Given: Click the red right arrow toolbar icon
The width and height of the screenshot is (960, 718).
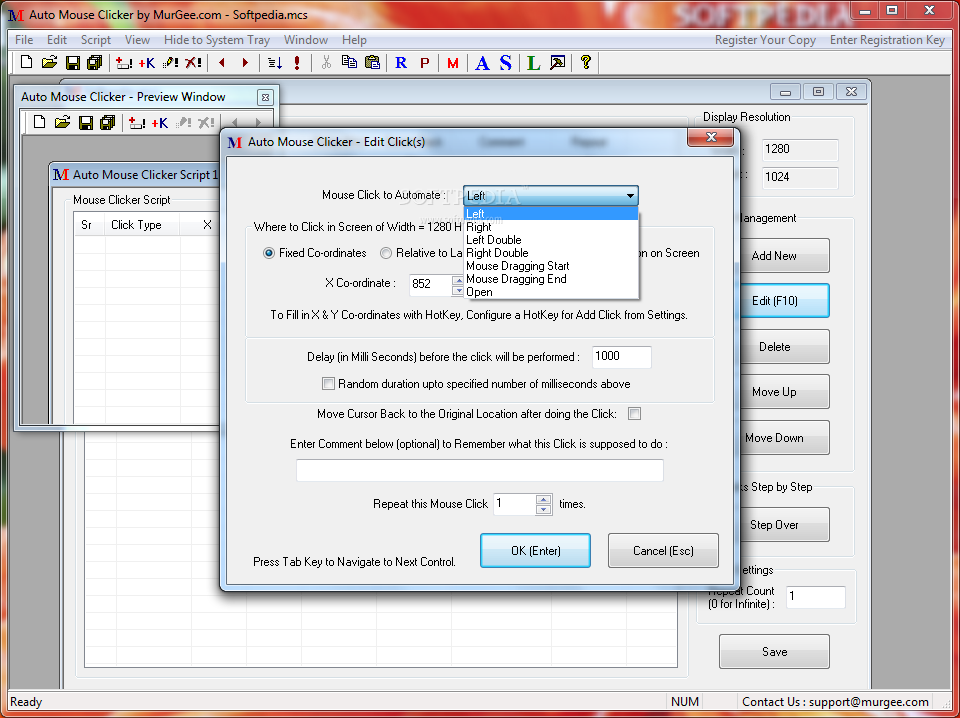Looking at the screenshot, I should pyautogui.click(x=245, y=62).
